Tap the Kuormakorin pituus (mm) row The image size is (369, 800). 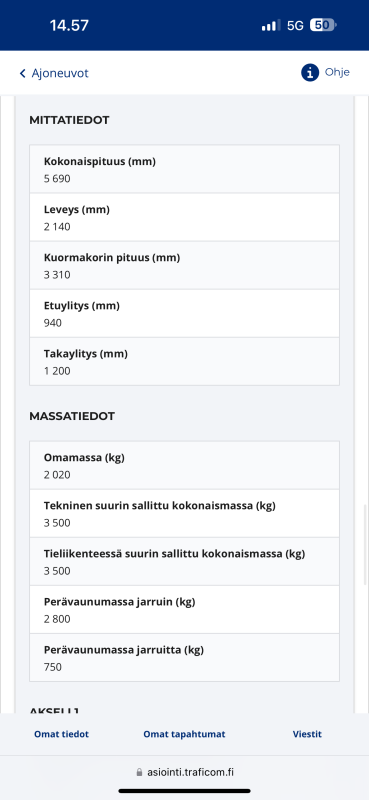[x=184, y=265]
